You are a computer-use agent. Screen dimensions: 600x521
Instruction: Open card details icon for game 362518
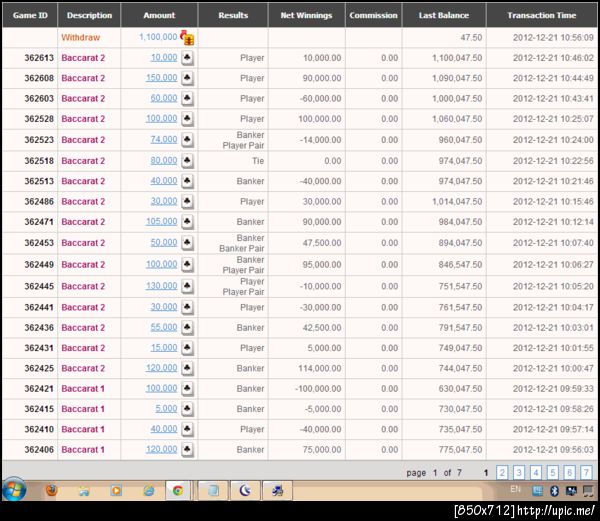pos(187,161)
